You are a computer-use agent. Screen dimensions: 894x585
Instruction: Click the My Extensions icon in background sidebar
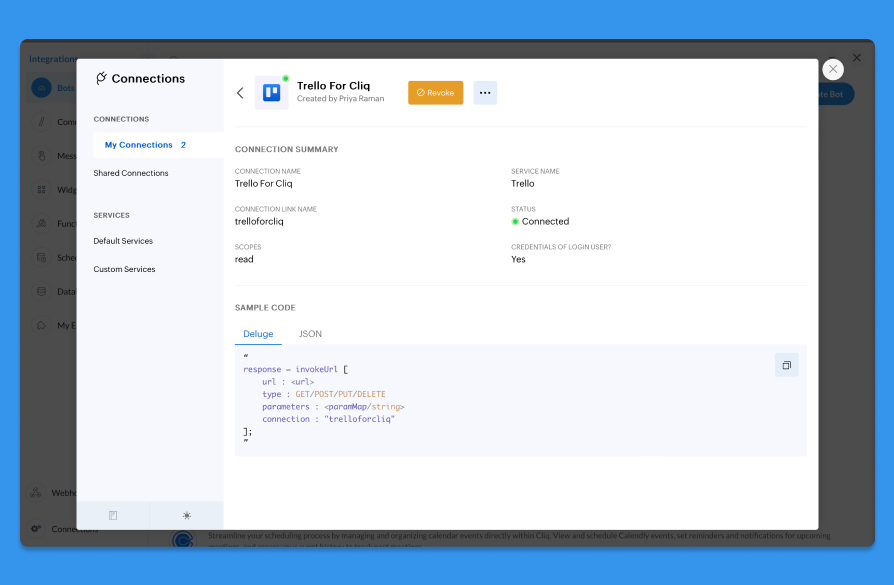[x=42, y=325]
